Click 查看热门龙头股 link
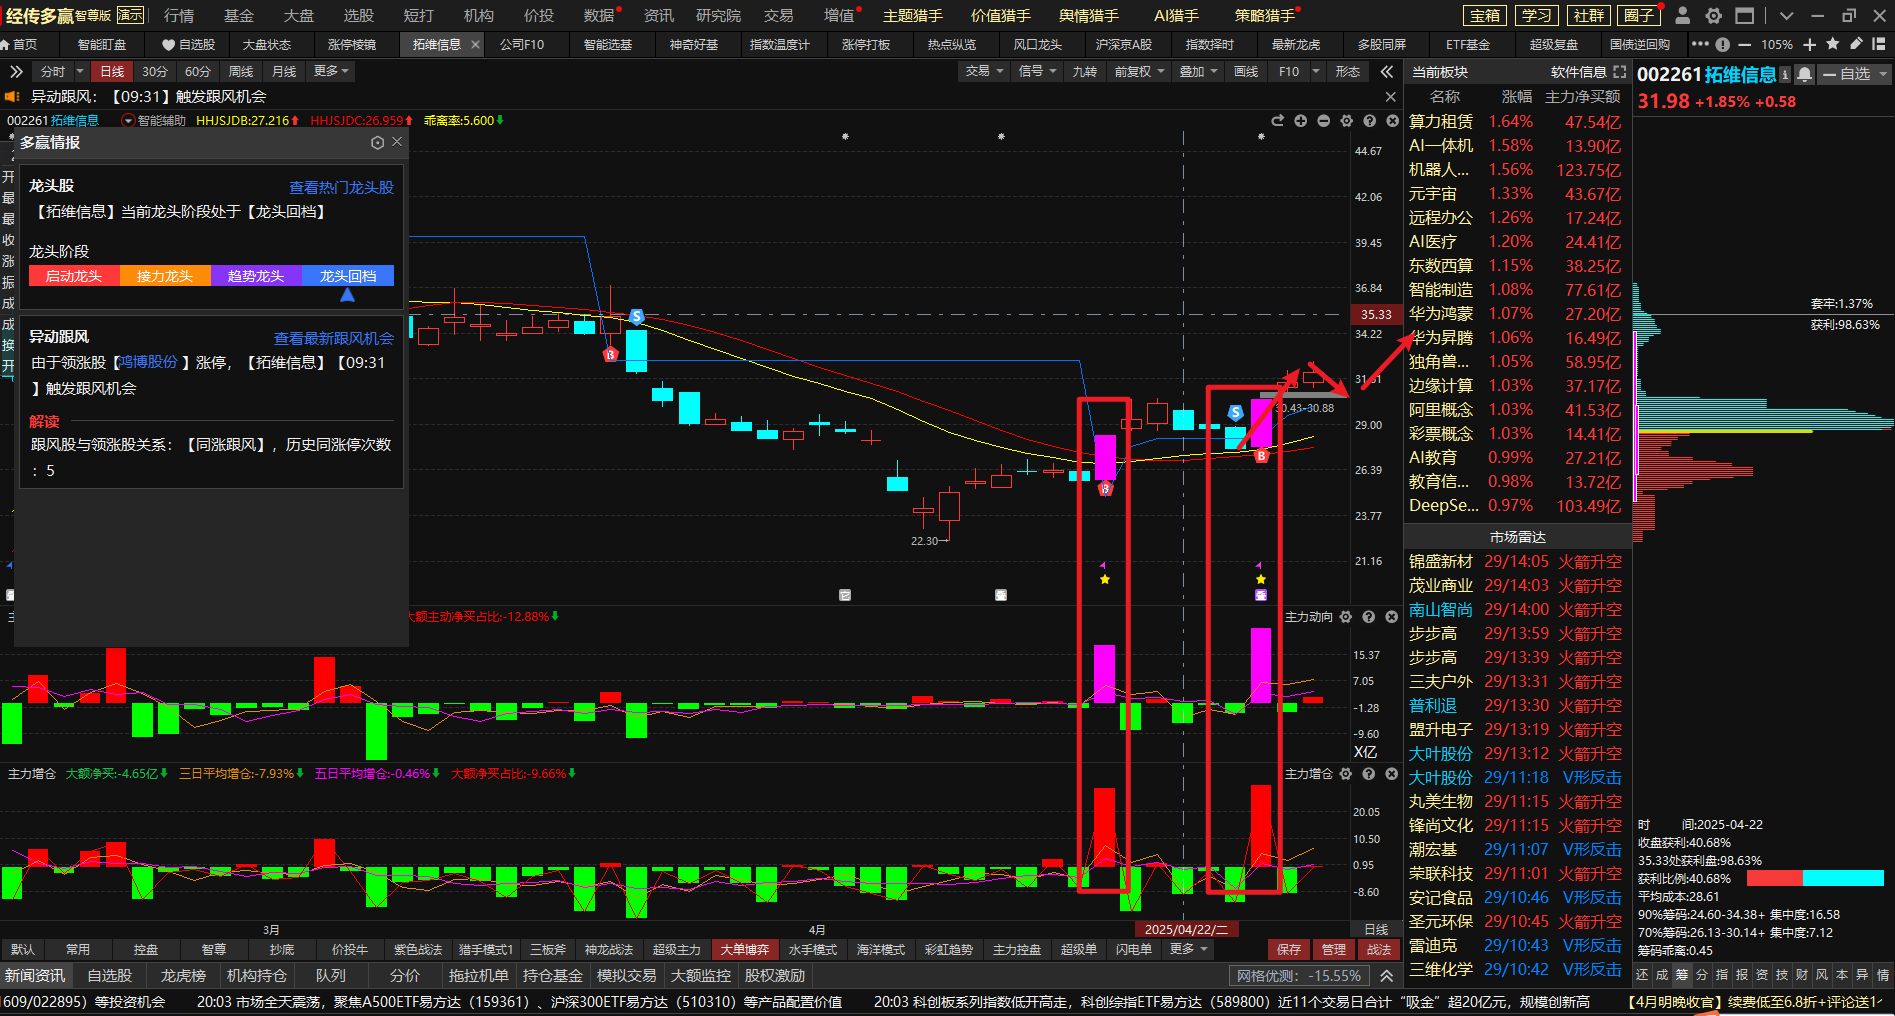The width and height of the screenshot is (1895, 1016). [x=341, y=188]
